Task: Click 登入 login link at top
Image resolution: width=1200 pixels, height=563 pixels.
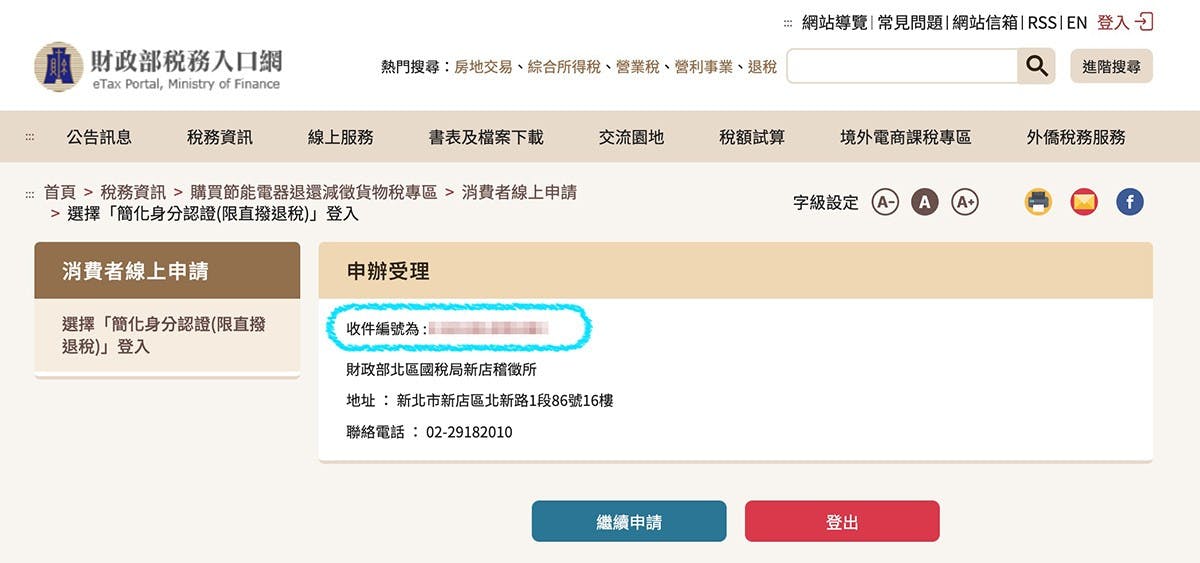Action: click(1125, 22)
